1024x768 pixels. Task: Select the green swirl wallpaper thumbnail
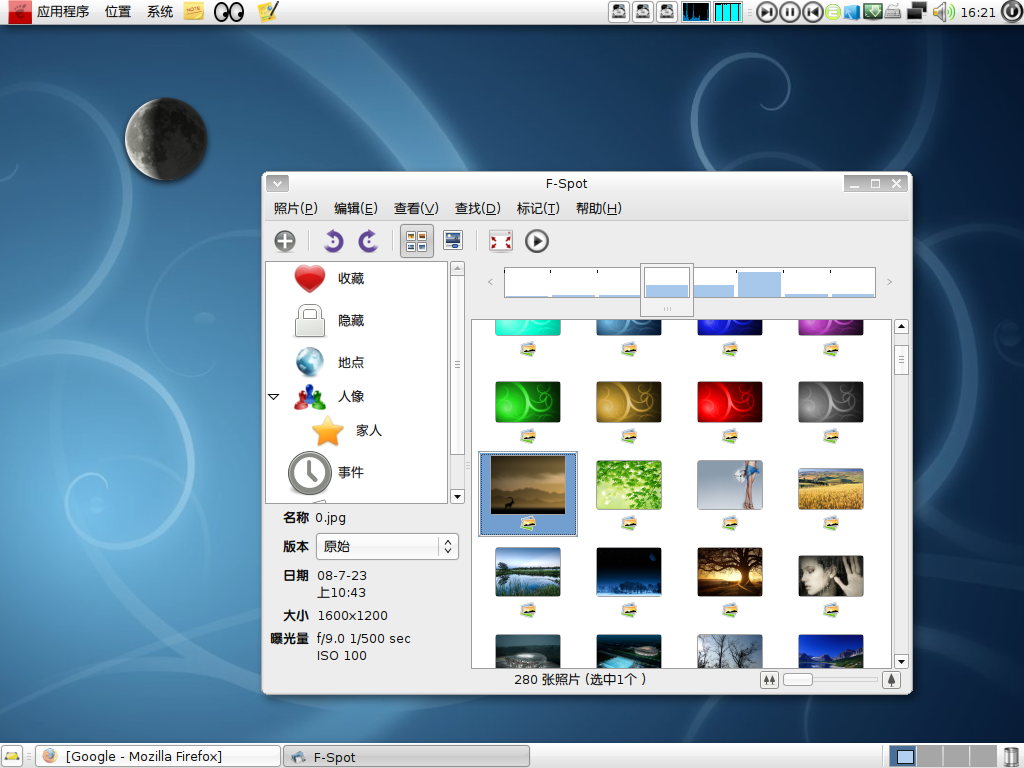[x=528, y=402]
